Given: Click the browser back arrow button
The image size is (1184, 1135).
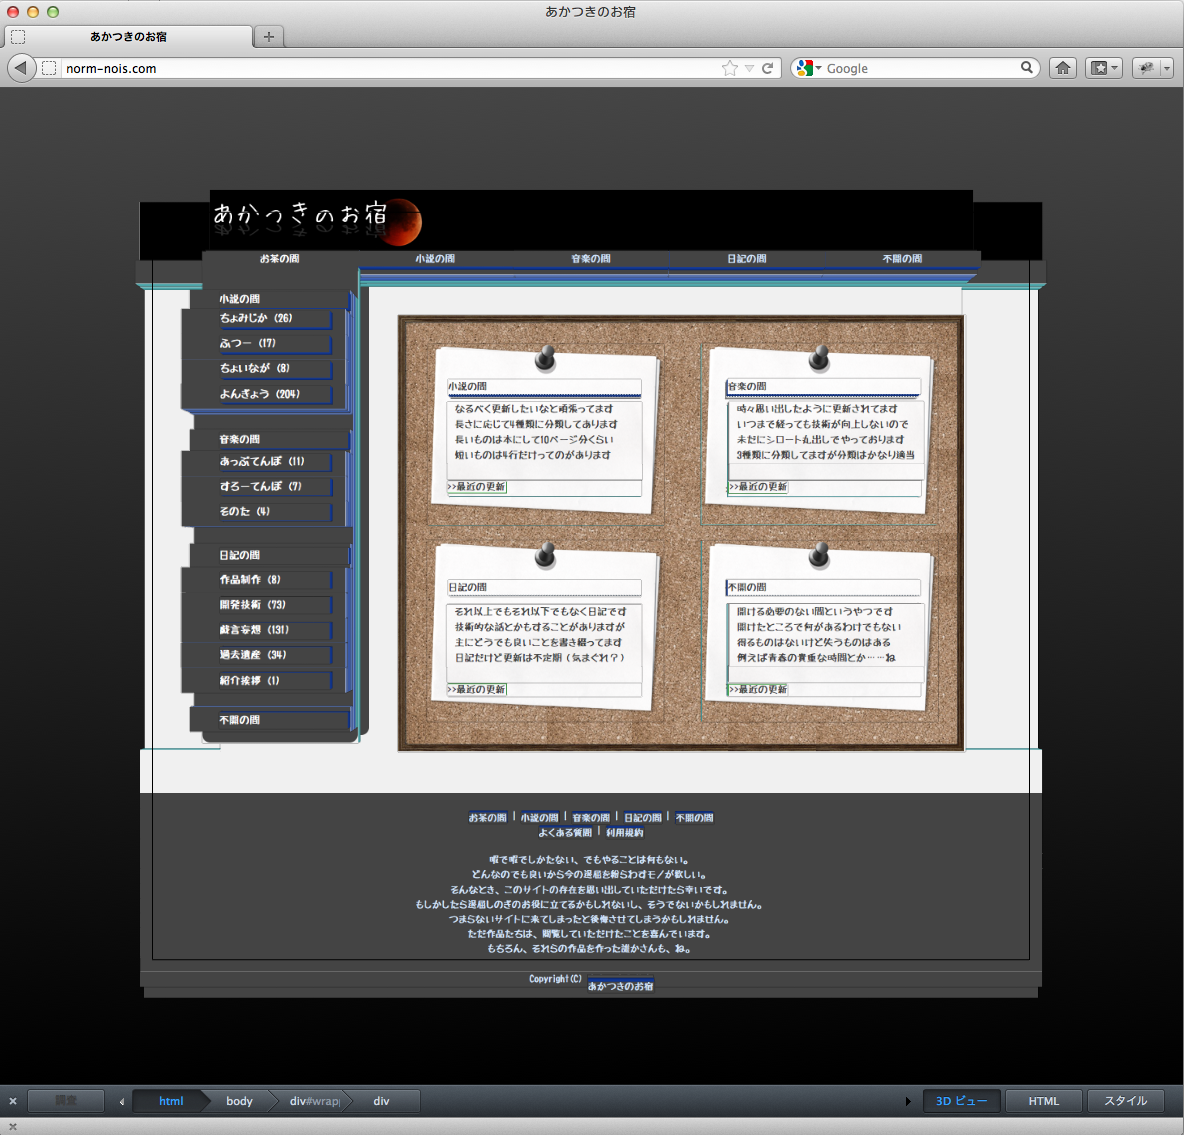Looking at the screenshot, I should coord(20,68).
